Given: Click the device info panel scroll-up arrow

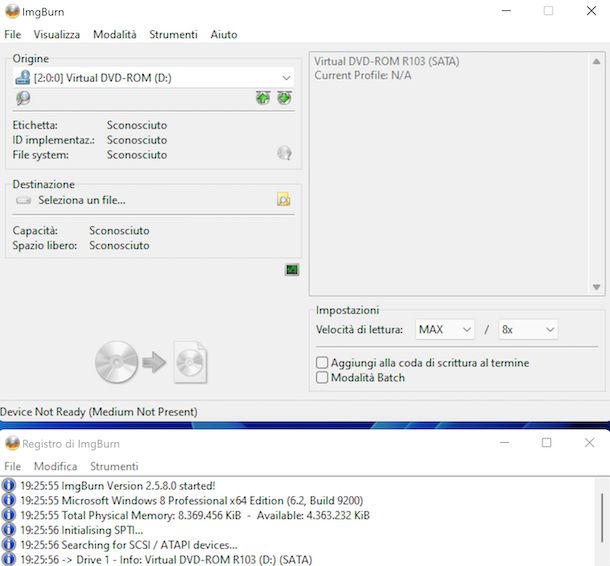Looking at the screenshot, I should (596, 61).
